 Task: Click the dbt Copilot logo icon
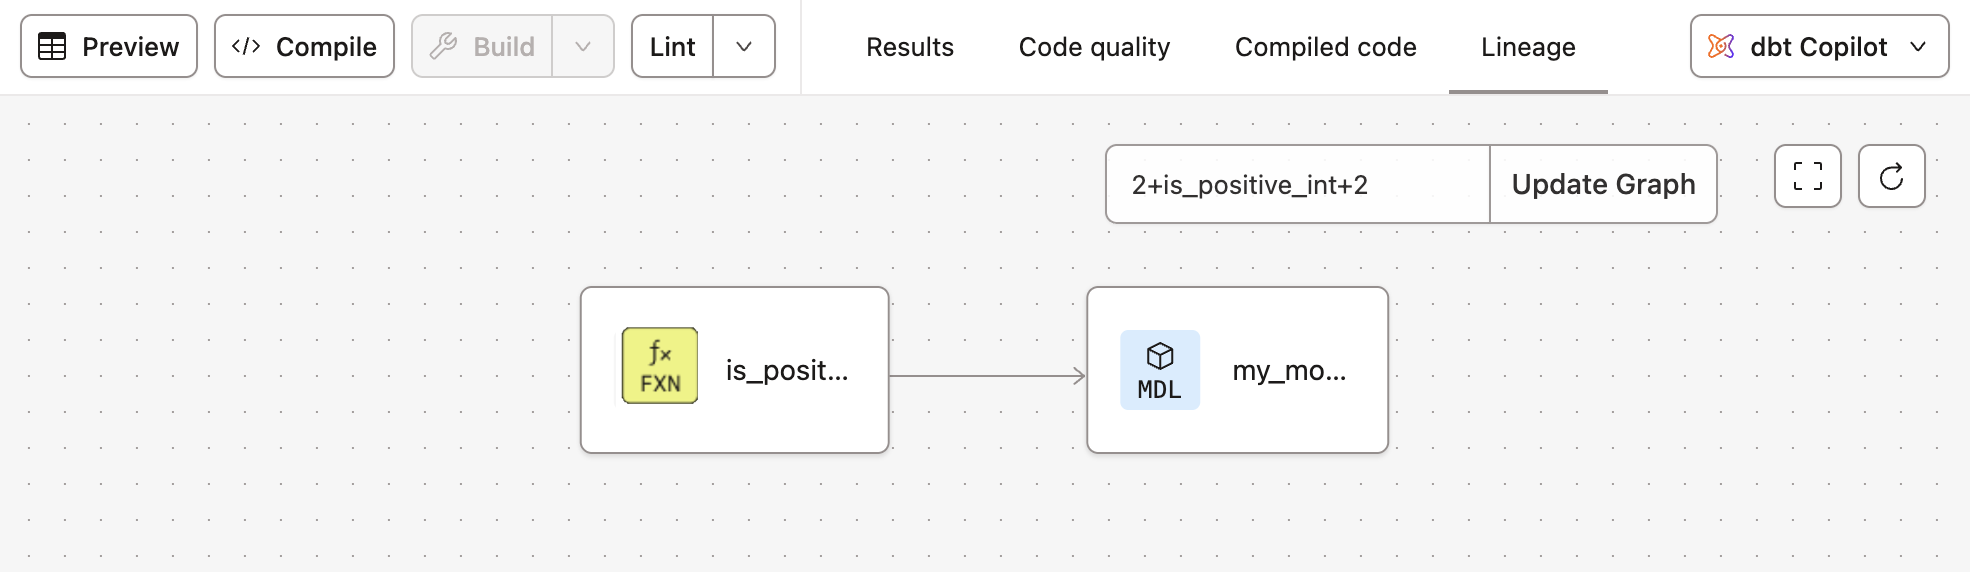(x=1721, y=47)
